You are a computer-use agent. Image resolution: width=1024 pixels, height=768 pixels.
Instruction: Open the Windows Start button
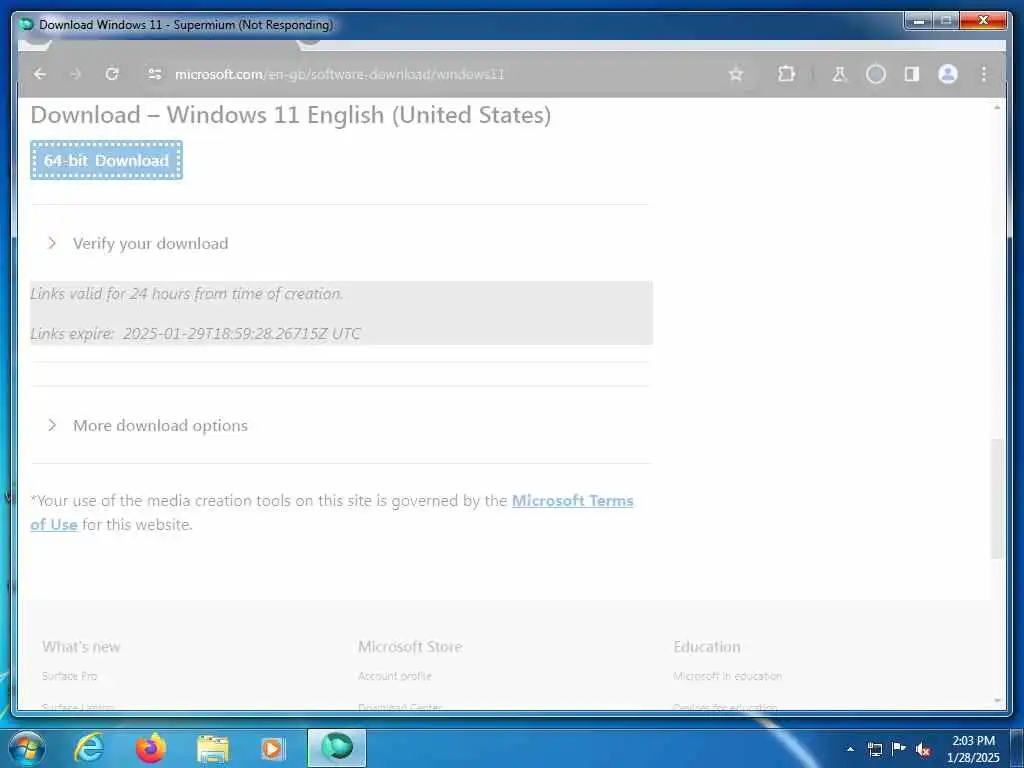[x=27, y=748]
